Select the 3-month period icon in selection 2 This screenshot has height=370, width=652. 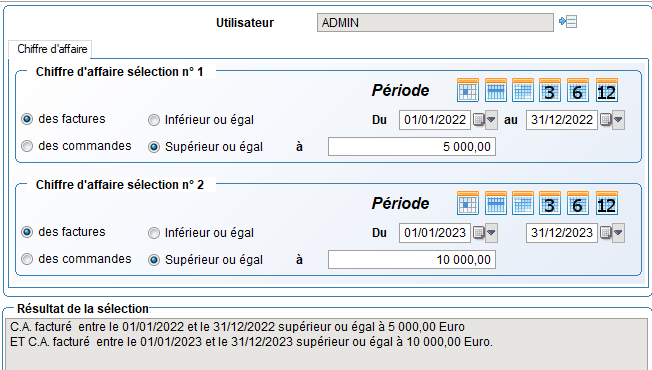pos(549,203)
